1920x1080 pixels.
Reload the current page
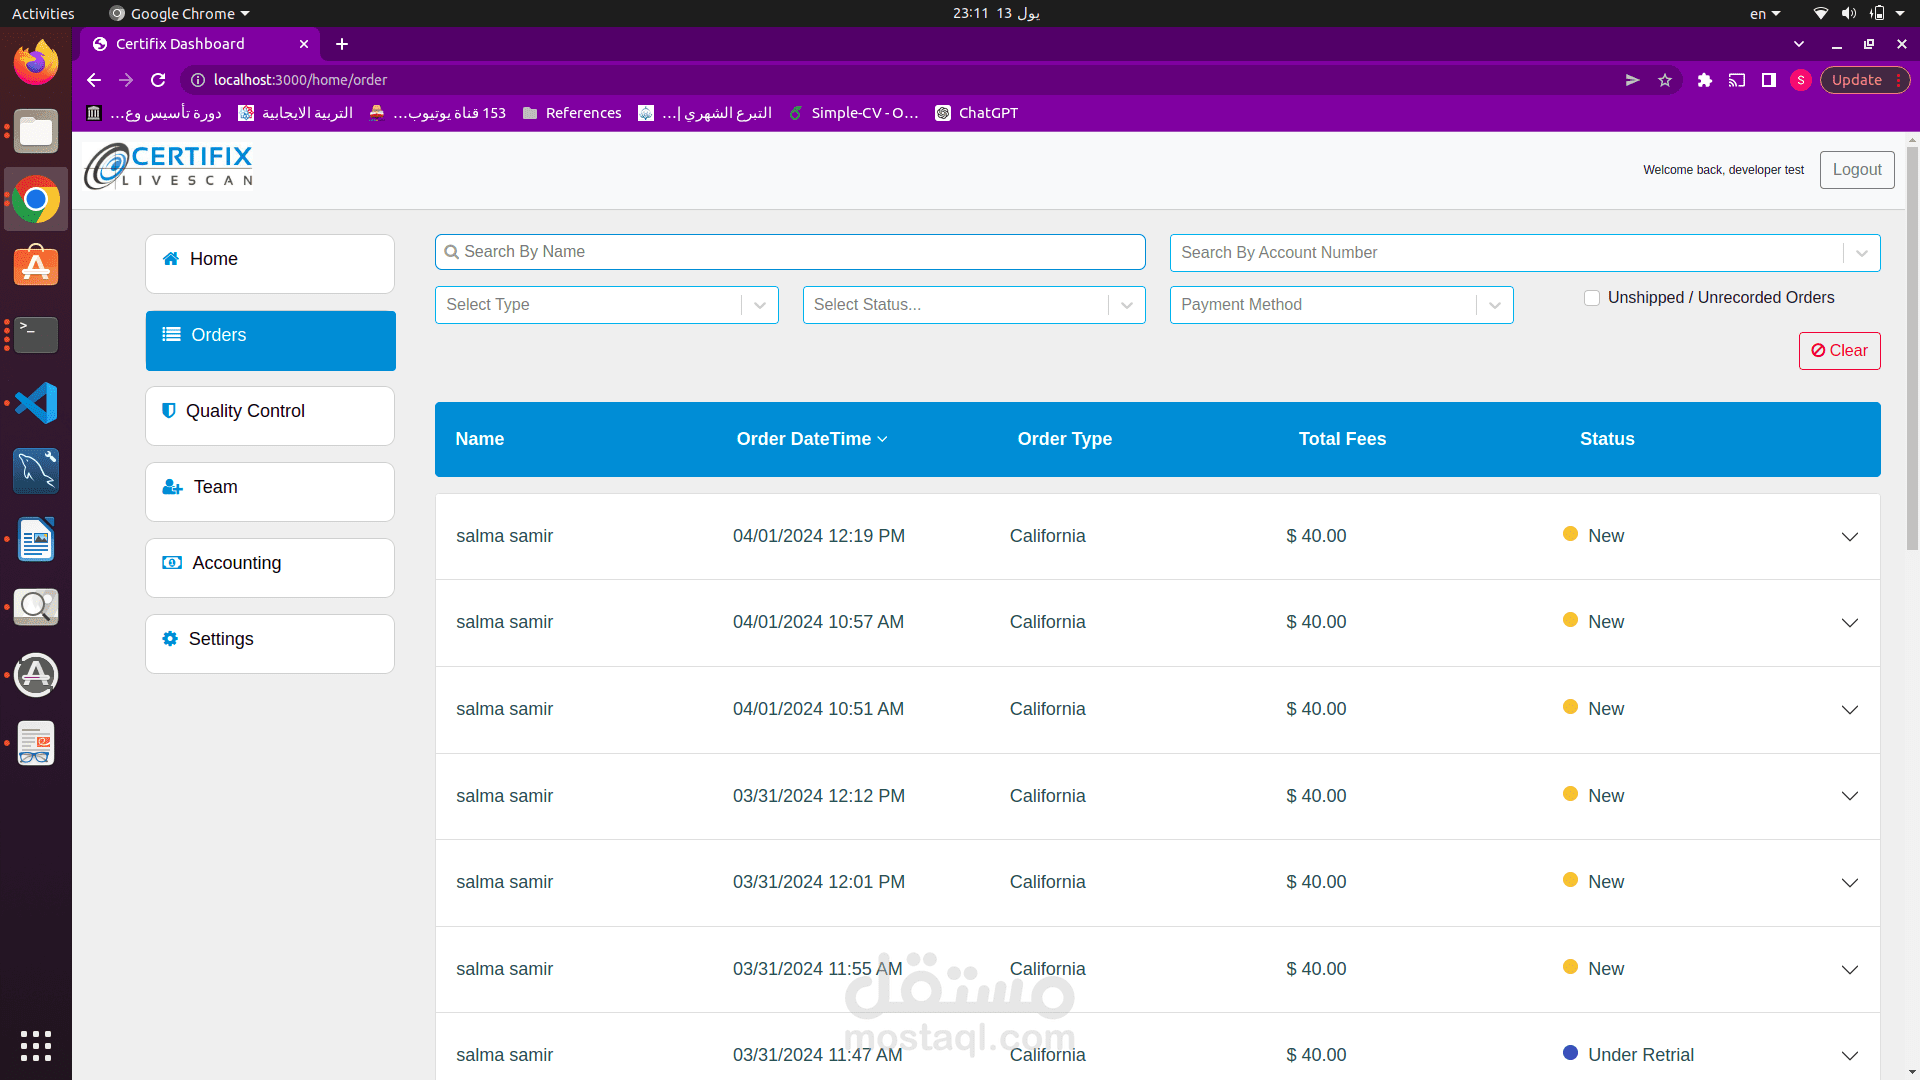click(x=158, y=80)
